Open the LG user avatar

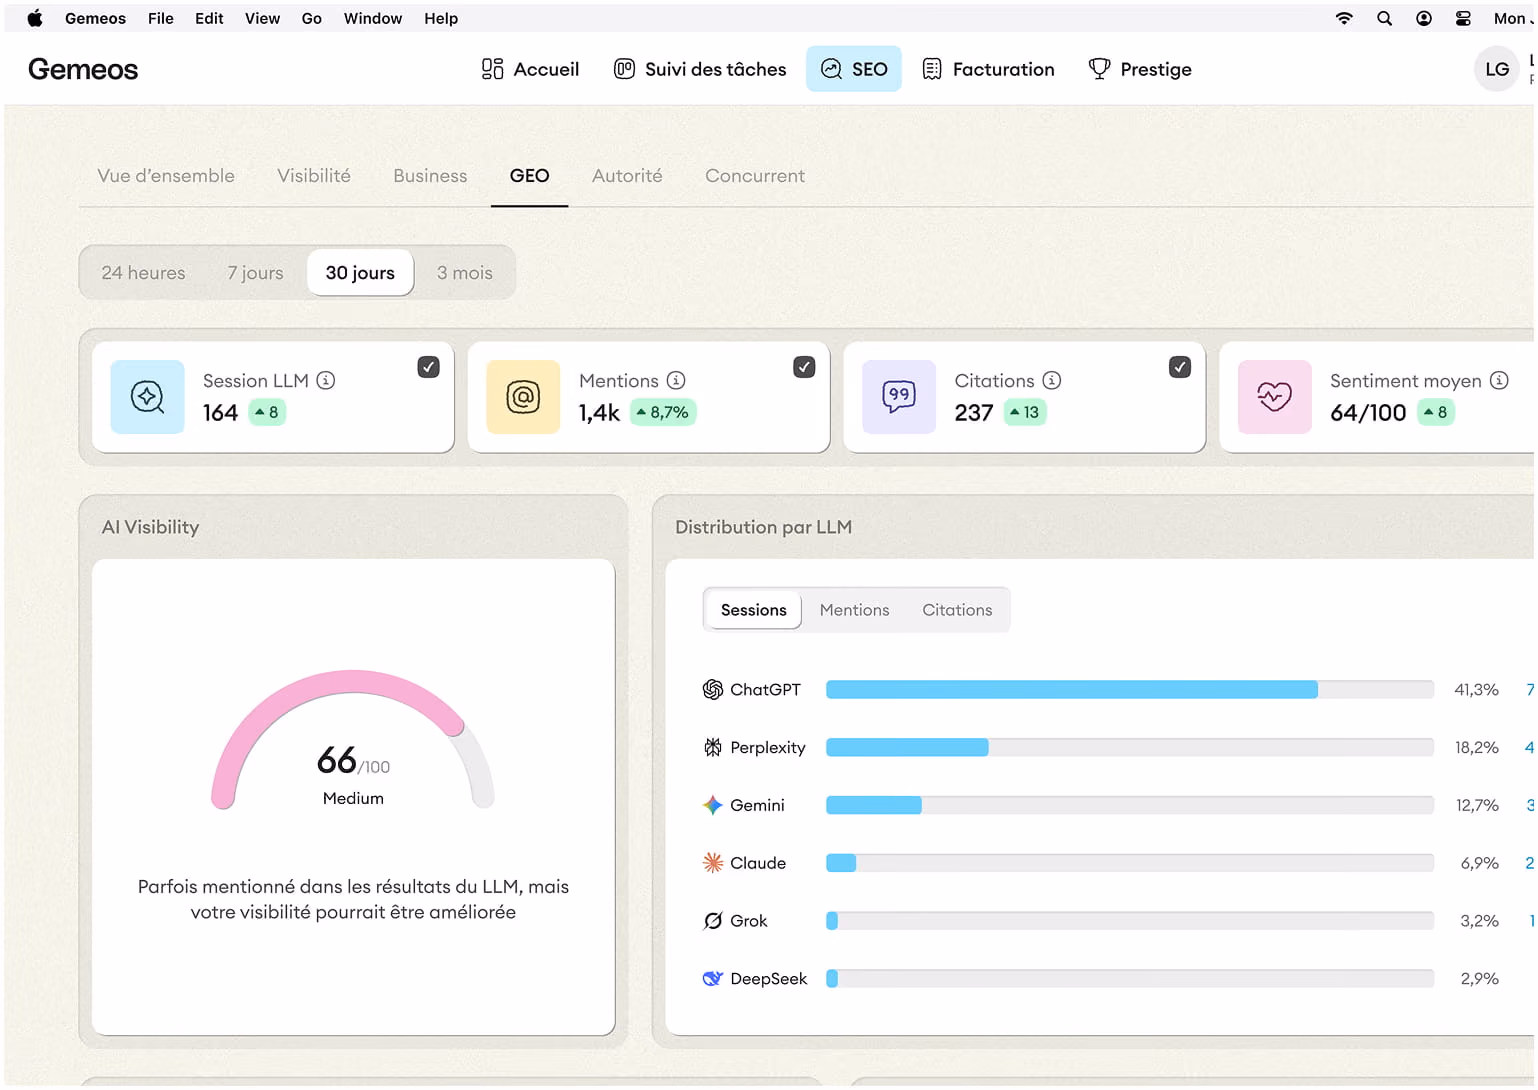coord(1496,69)
